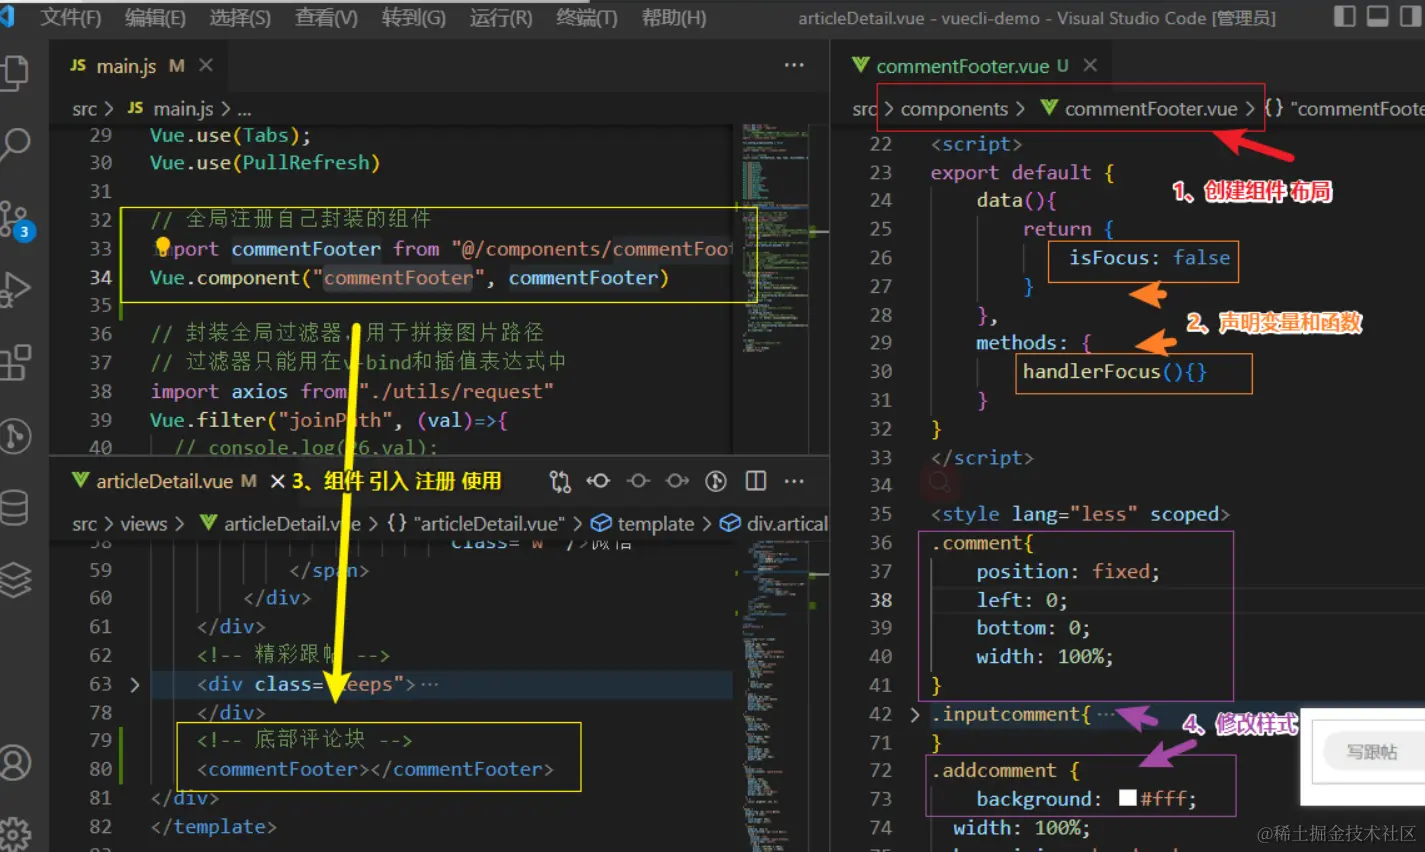Open the stacked layers icon in activity bar
This screenshot has width=1425, height=852.
tap(15, 580)
